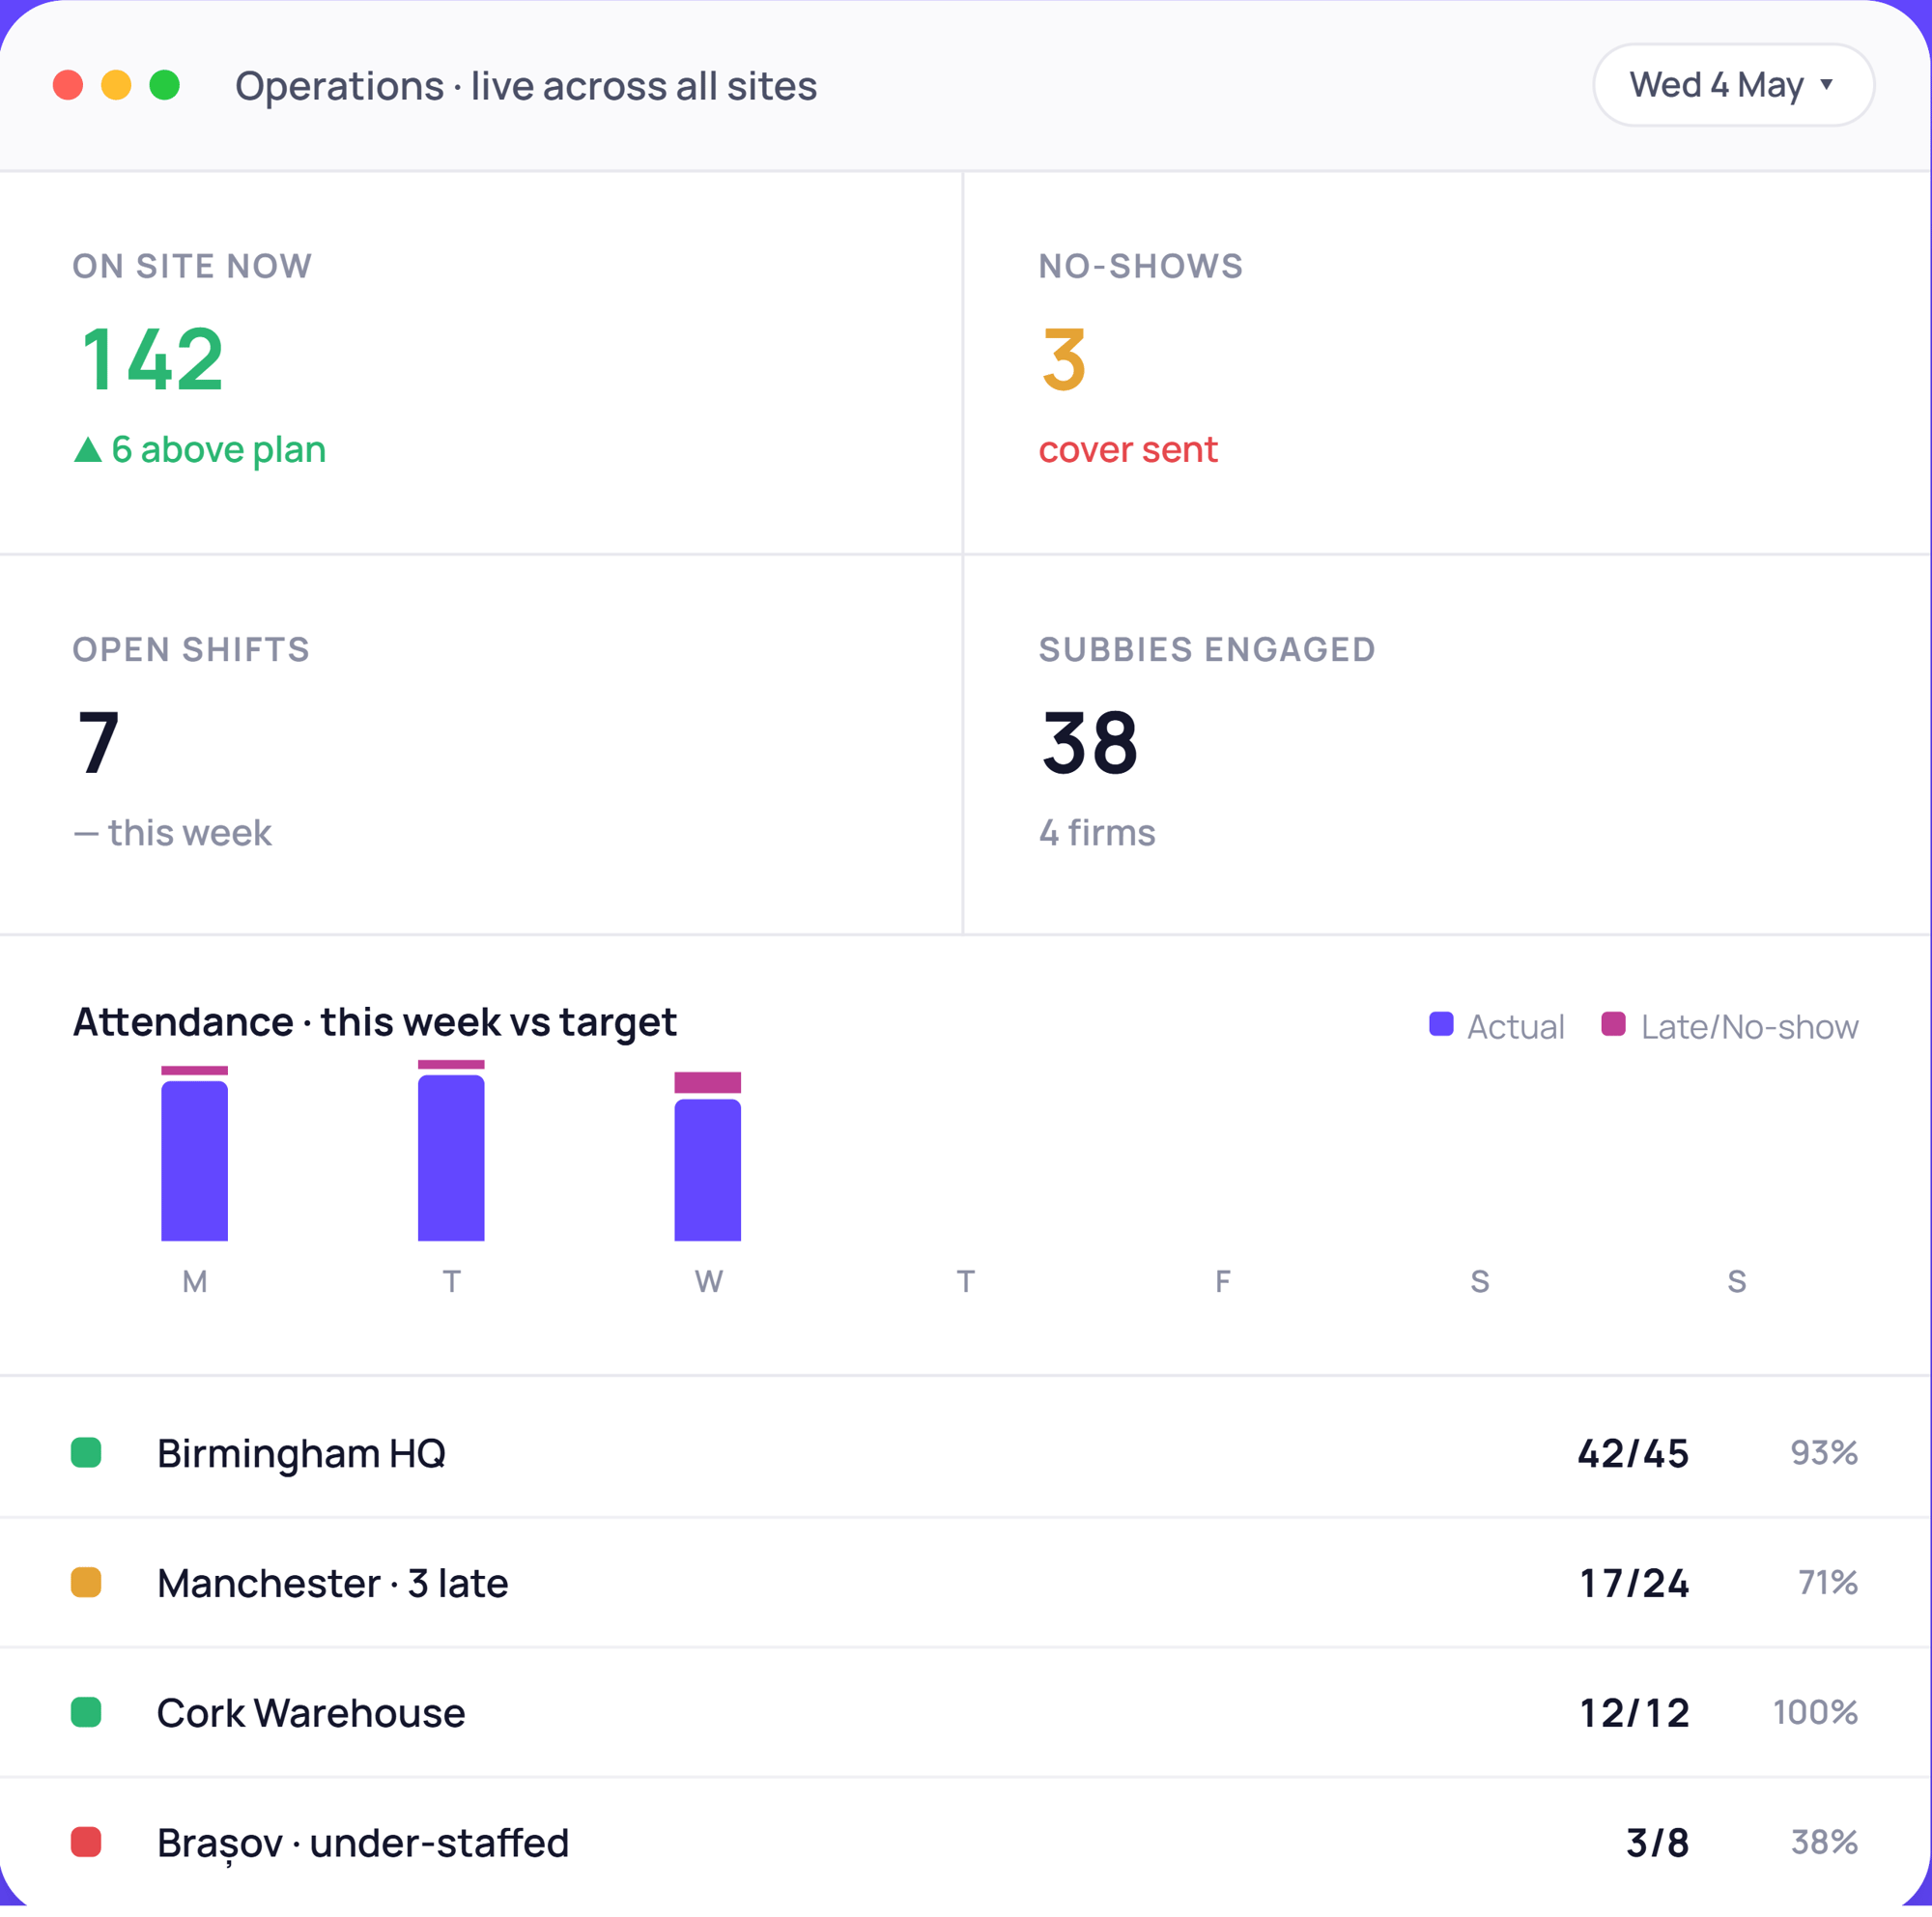This screenshot has width=1932, height=1917.
Task: Click the M day label on chart axis
Action: [195, 1281]
